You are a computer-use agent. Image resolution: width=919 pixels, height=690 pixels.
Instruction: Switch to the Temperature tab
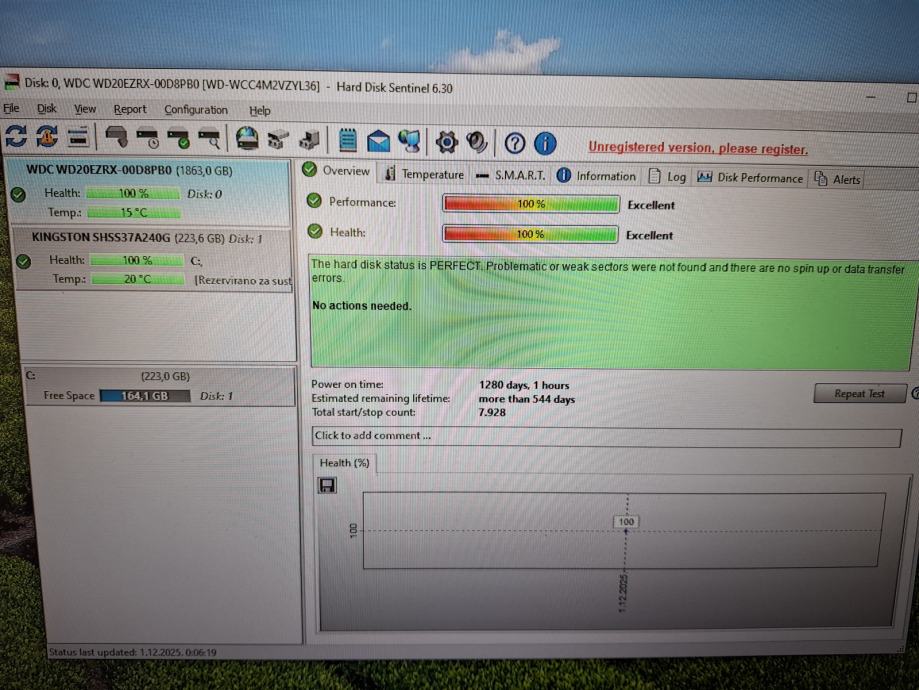click(x=424, y=174)
